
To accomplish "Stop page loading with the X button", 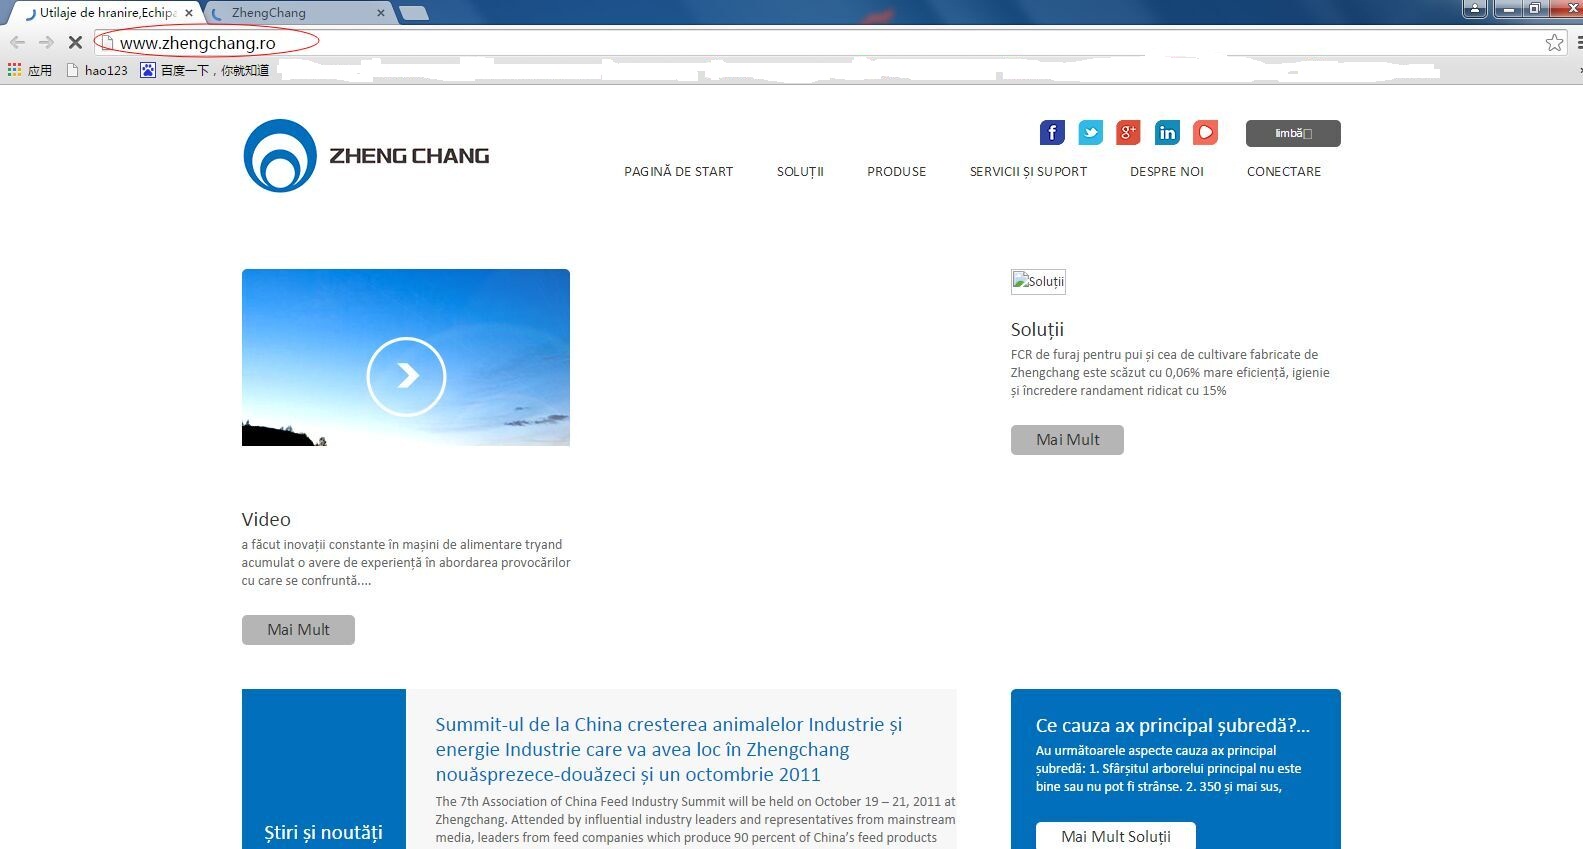I will coord(75,42).
